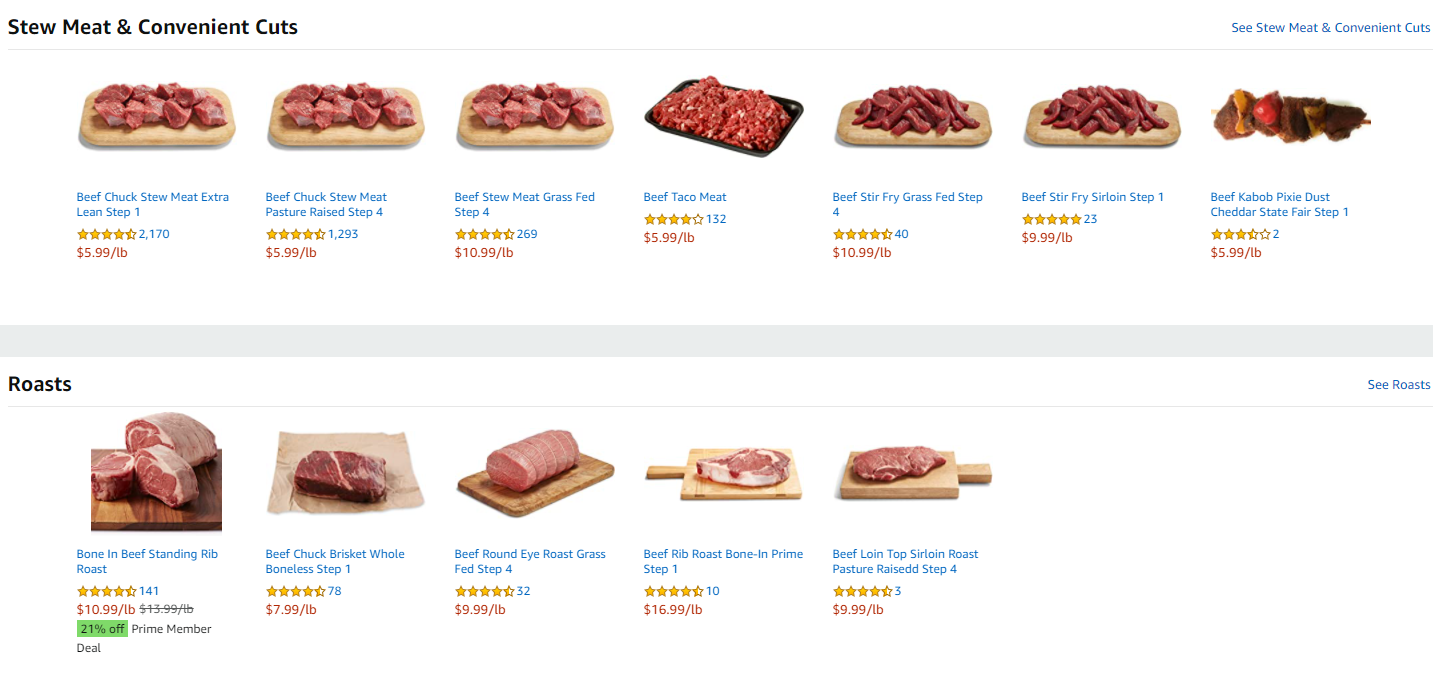Click the 21% off deal badge

coord(102,629)
